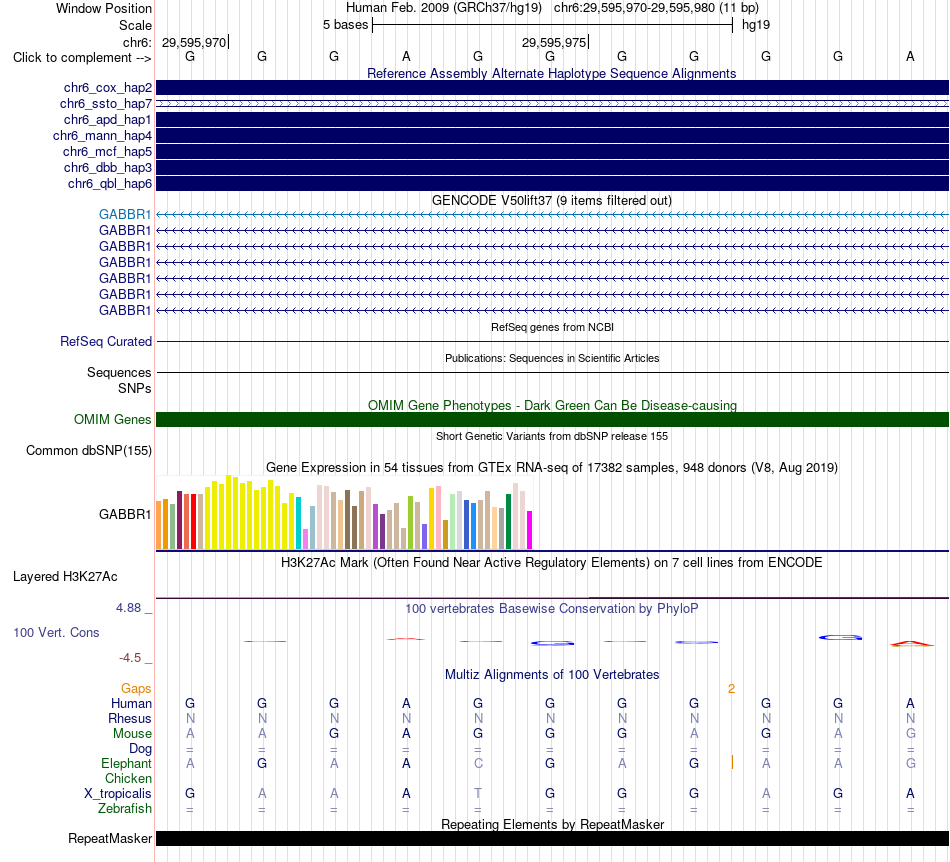Click the X_tropicalis species label
This screenshot has width=950, height=862.
pyautogui.click(x=118, y=794)
